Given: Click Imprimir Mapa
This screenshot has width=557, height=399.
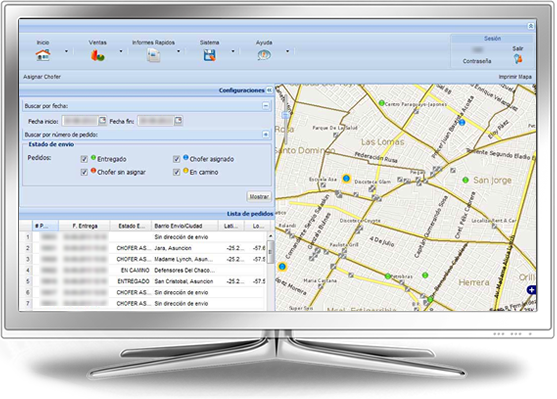Looking at the screenshot, I should [x=515, y=77].
